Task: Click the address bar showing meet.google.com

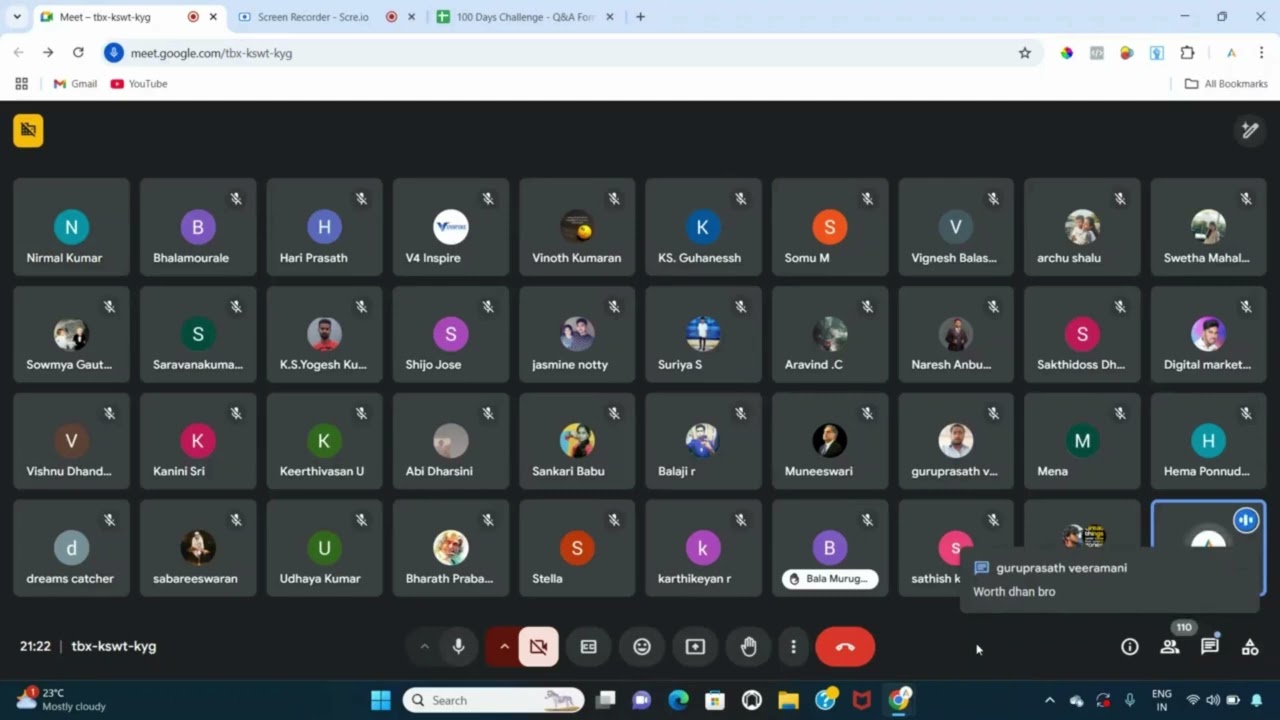Action: tap(570, 53)
